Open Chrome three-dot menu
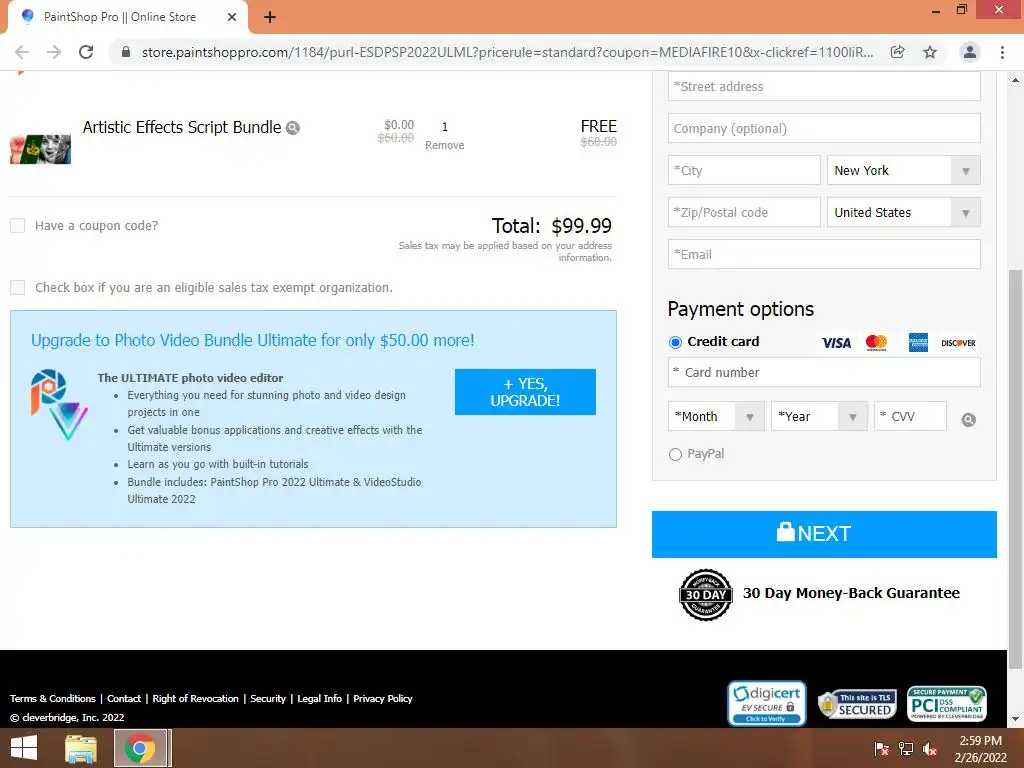This screenshot has height=768, width=1024. click(1002, 52)
